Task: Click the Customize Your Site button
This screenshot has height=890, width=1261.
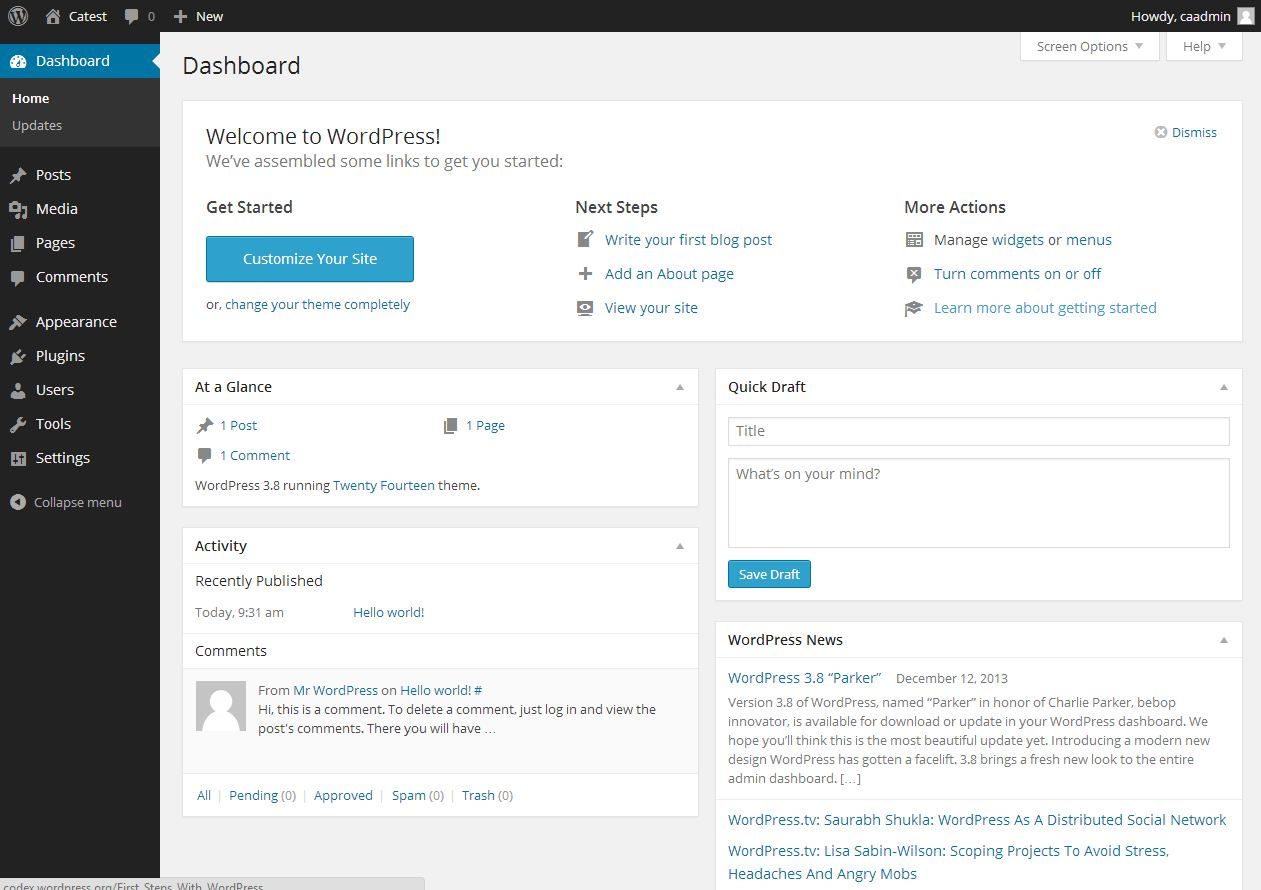Action: pos(310,259)
